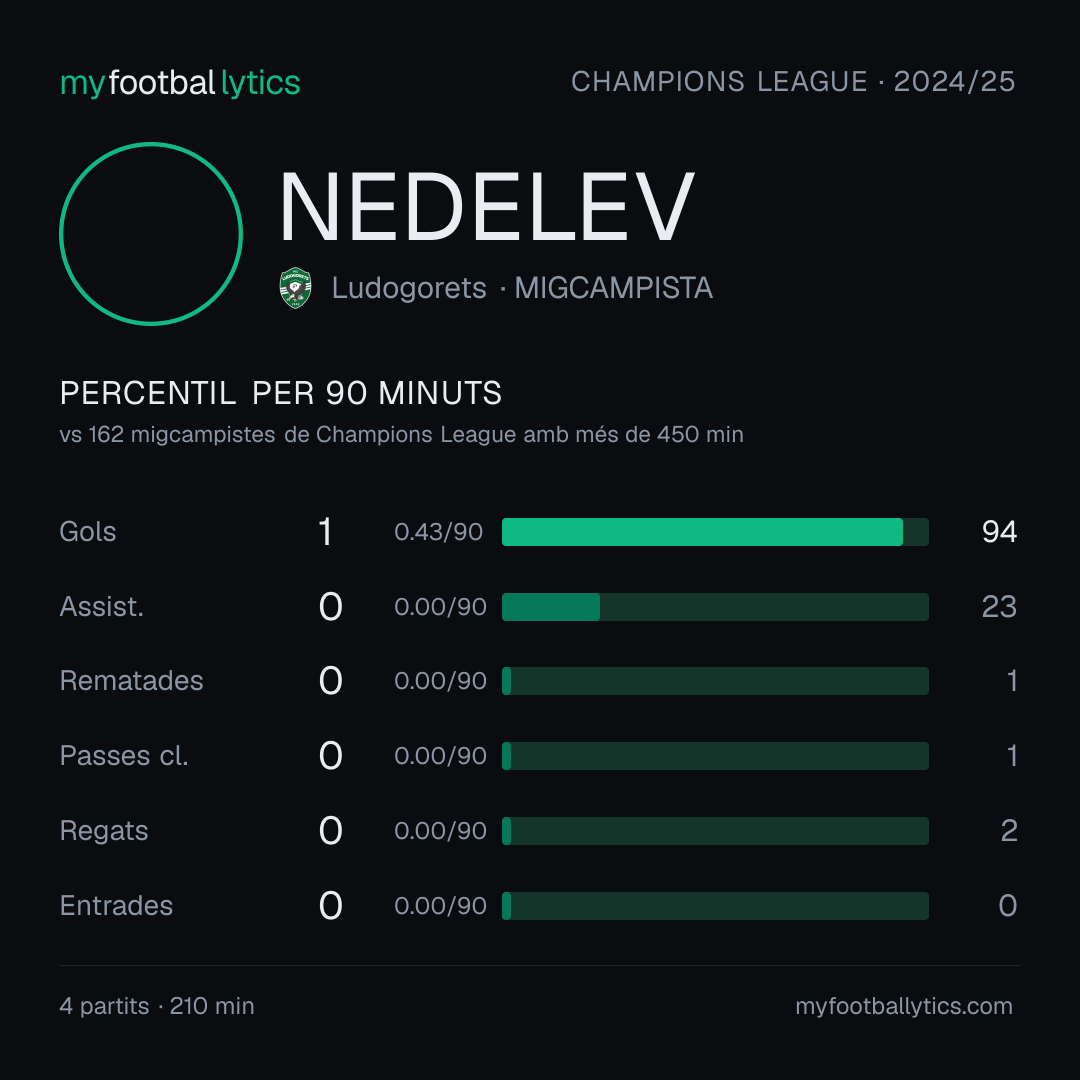Click the Regats percentile bar
The height and width of the screenshot is (1080, 1080).
coord(715,831)
